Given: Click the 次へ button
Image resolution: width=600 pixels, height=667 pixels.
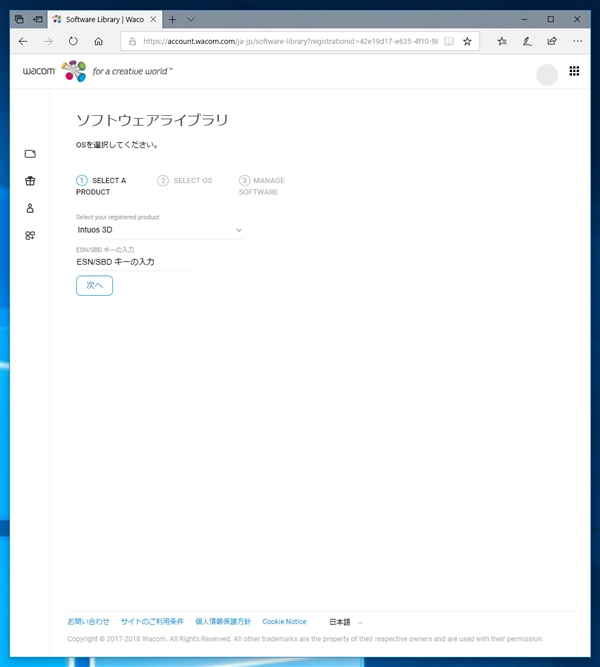Looking at the screenshot, I should [x=94, y=285].
